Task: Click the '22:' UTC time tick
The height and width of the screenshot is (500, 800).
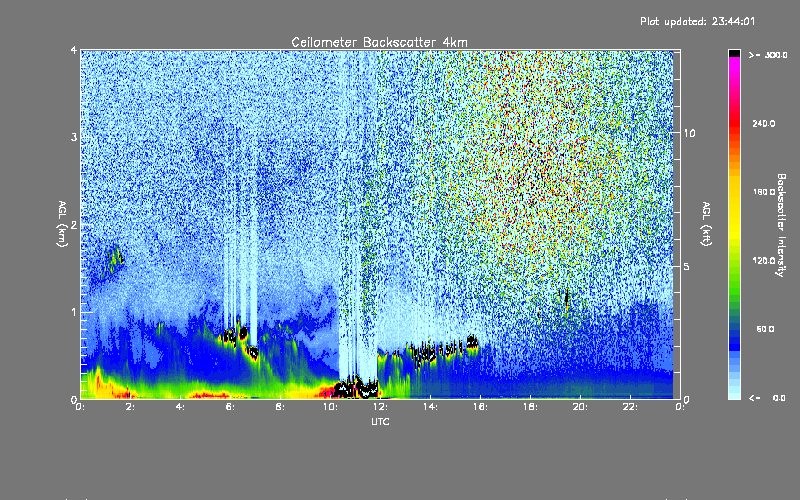Action: pos(630,407)
